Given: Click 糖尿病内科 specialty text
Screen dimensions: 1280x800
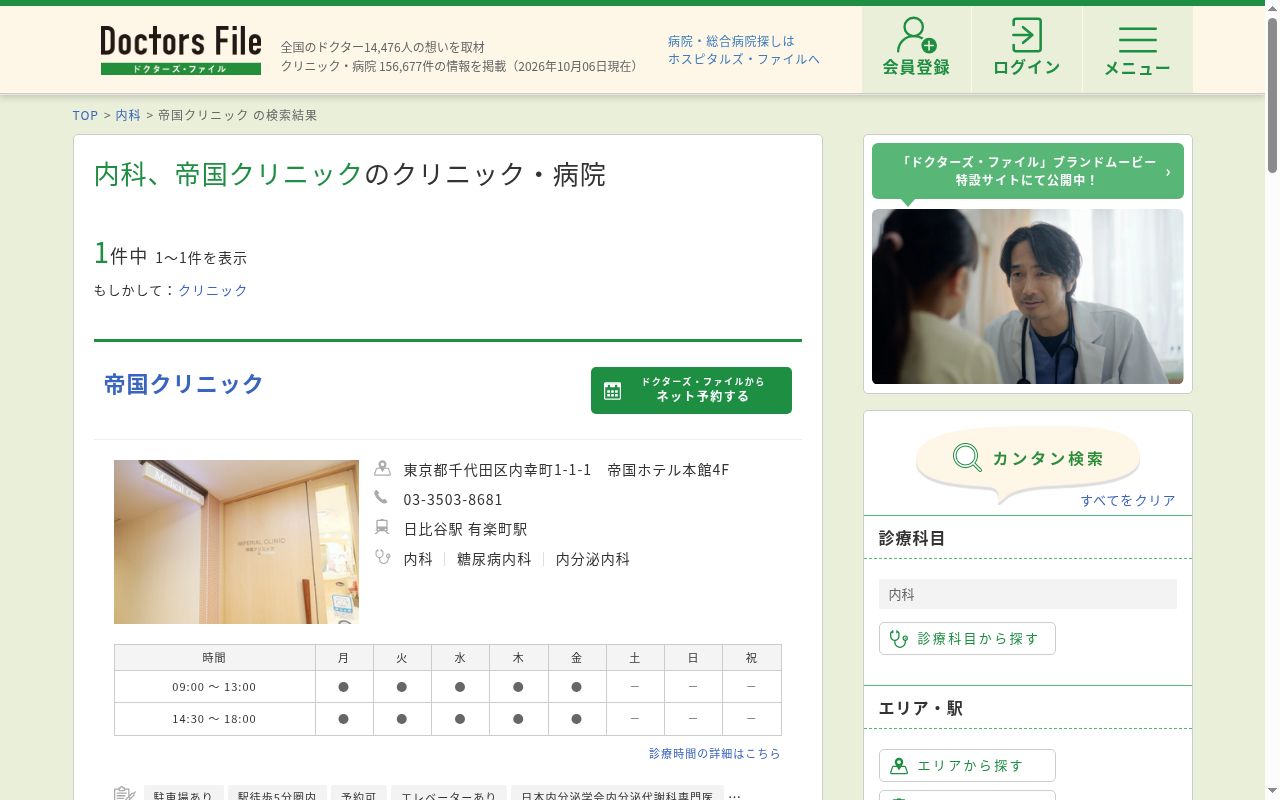Looking at the screenshot, I should point(494,559).
